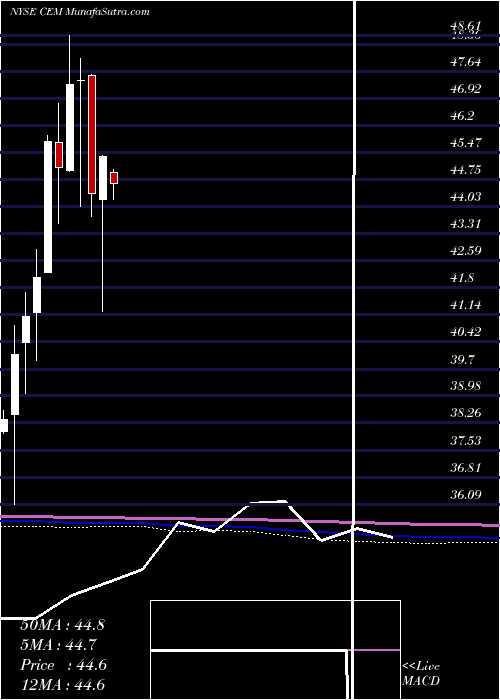Select the 38.26 price axis label

tap(465, 413)
